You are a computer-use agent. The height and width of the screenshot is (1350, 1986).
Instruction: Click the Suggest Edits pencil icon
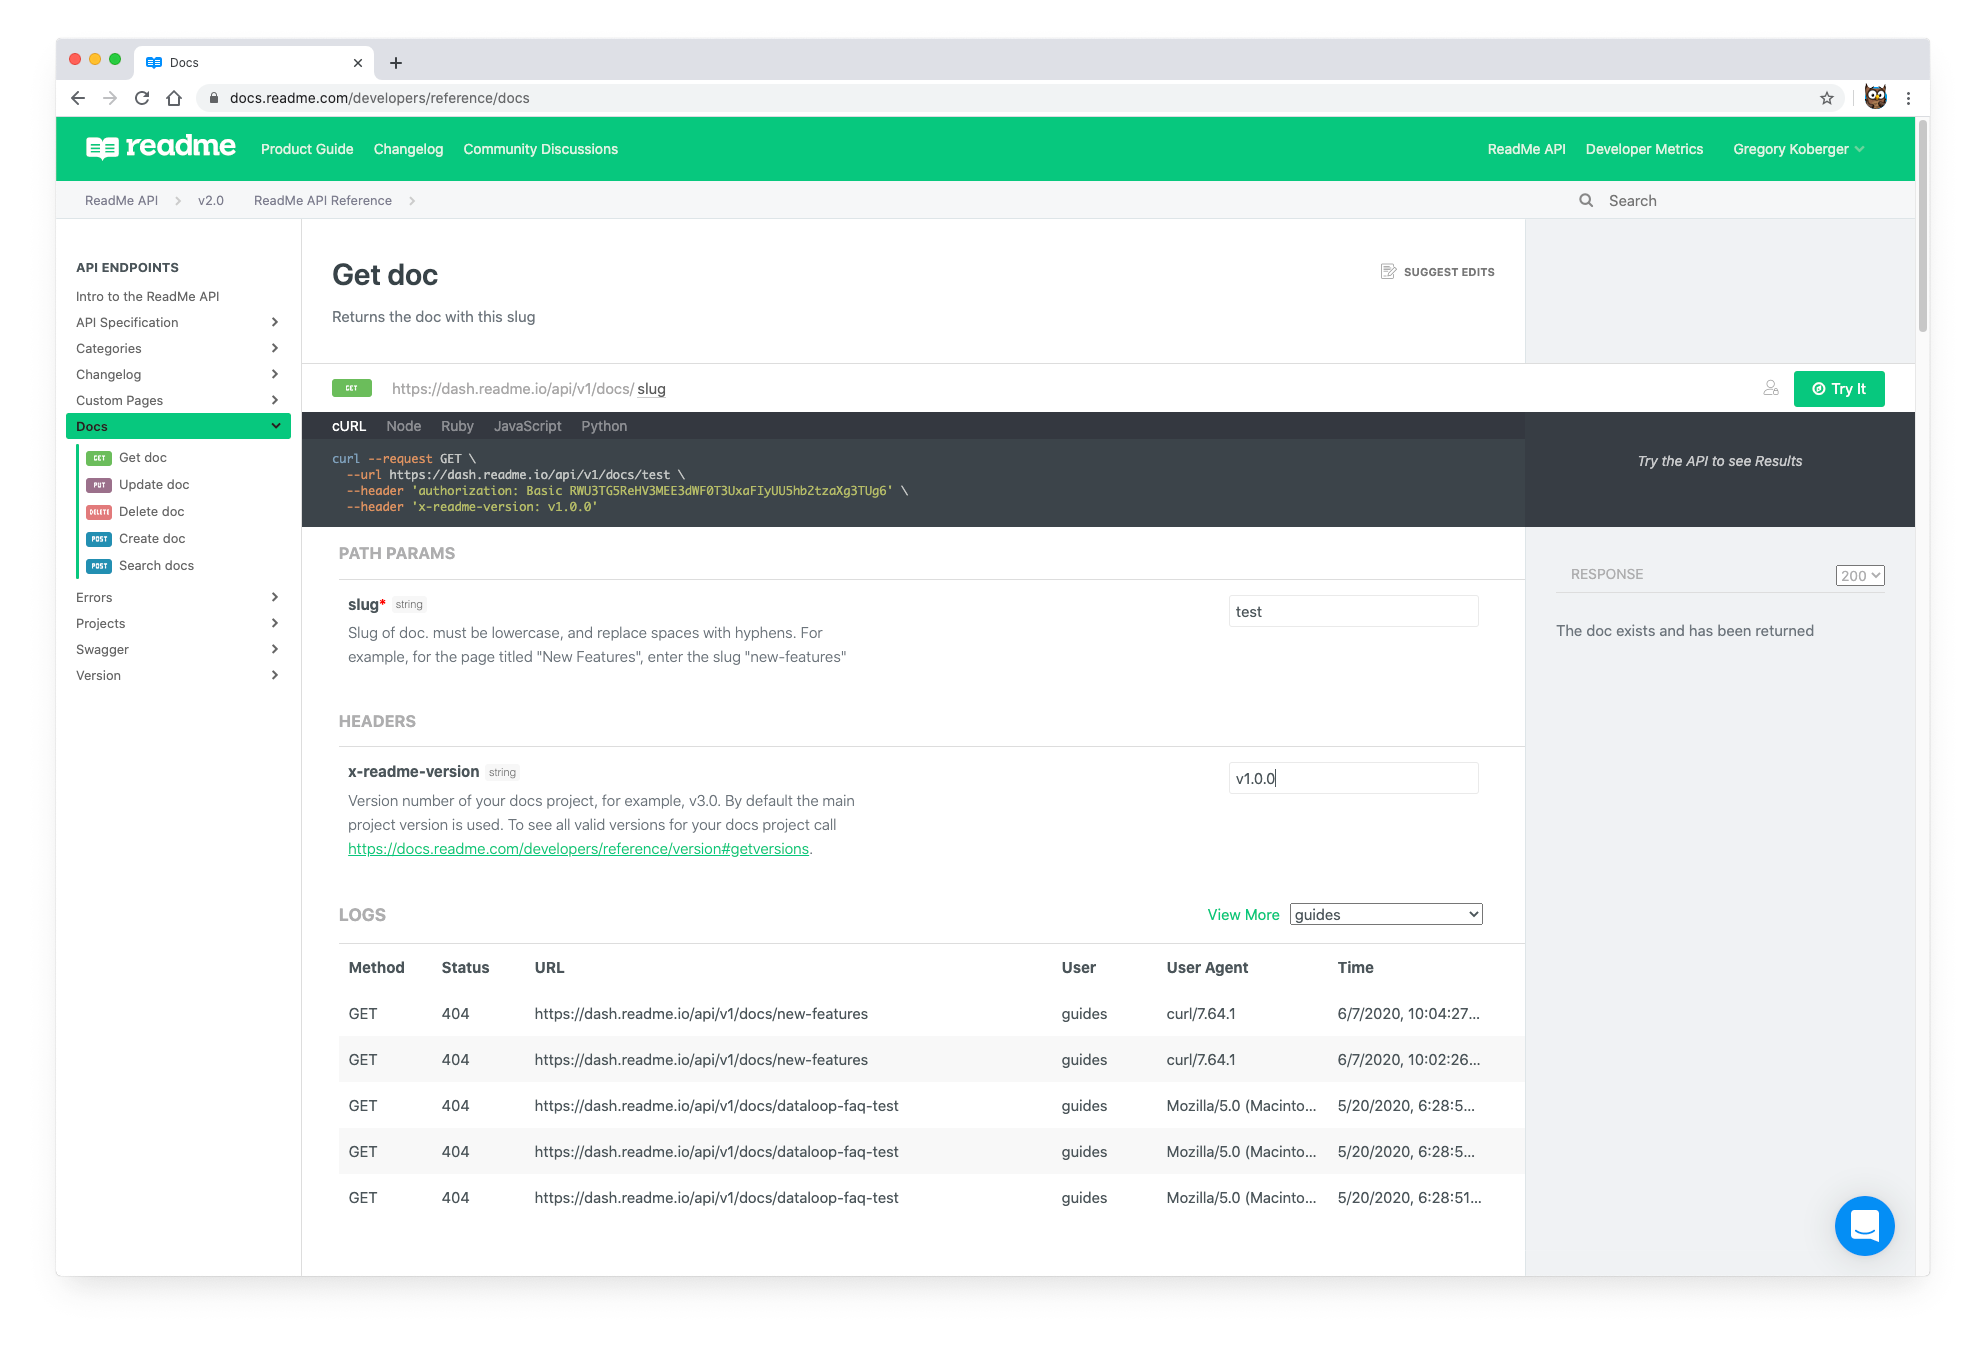pos(1388,273)
